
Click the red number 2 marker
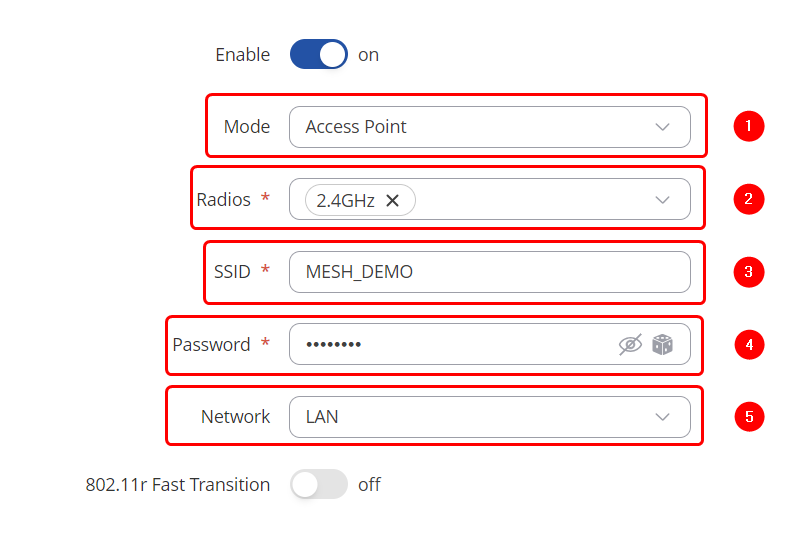coord(748,199)
